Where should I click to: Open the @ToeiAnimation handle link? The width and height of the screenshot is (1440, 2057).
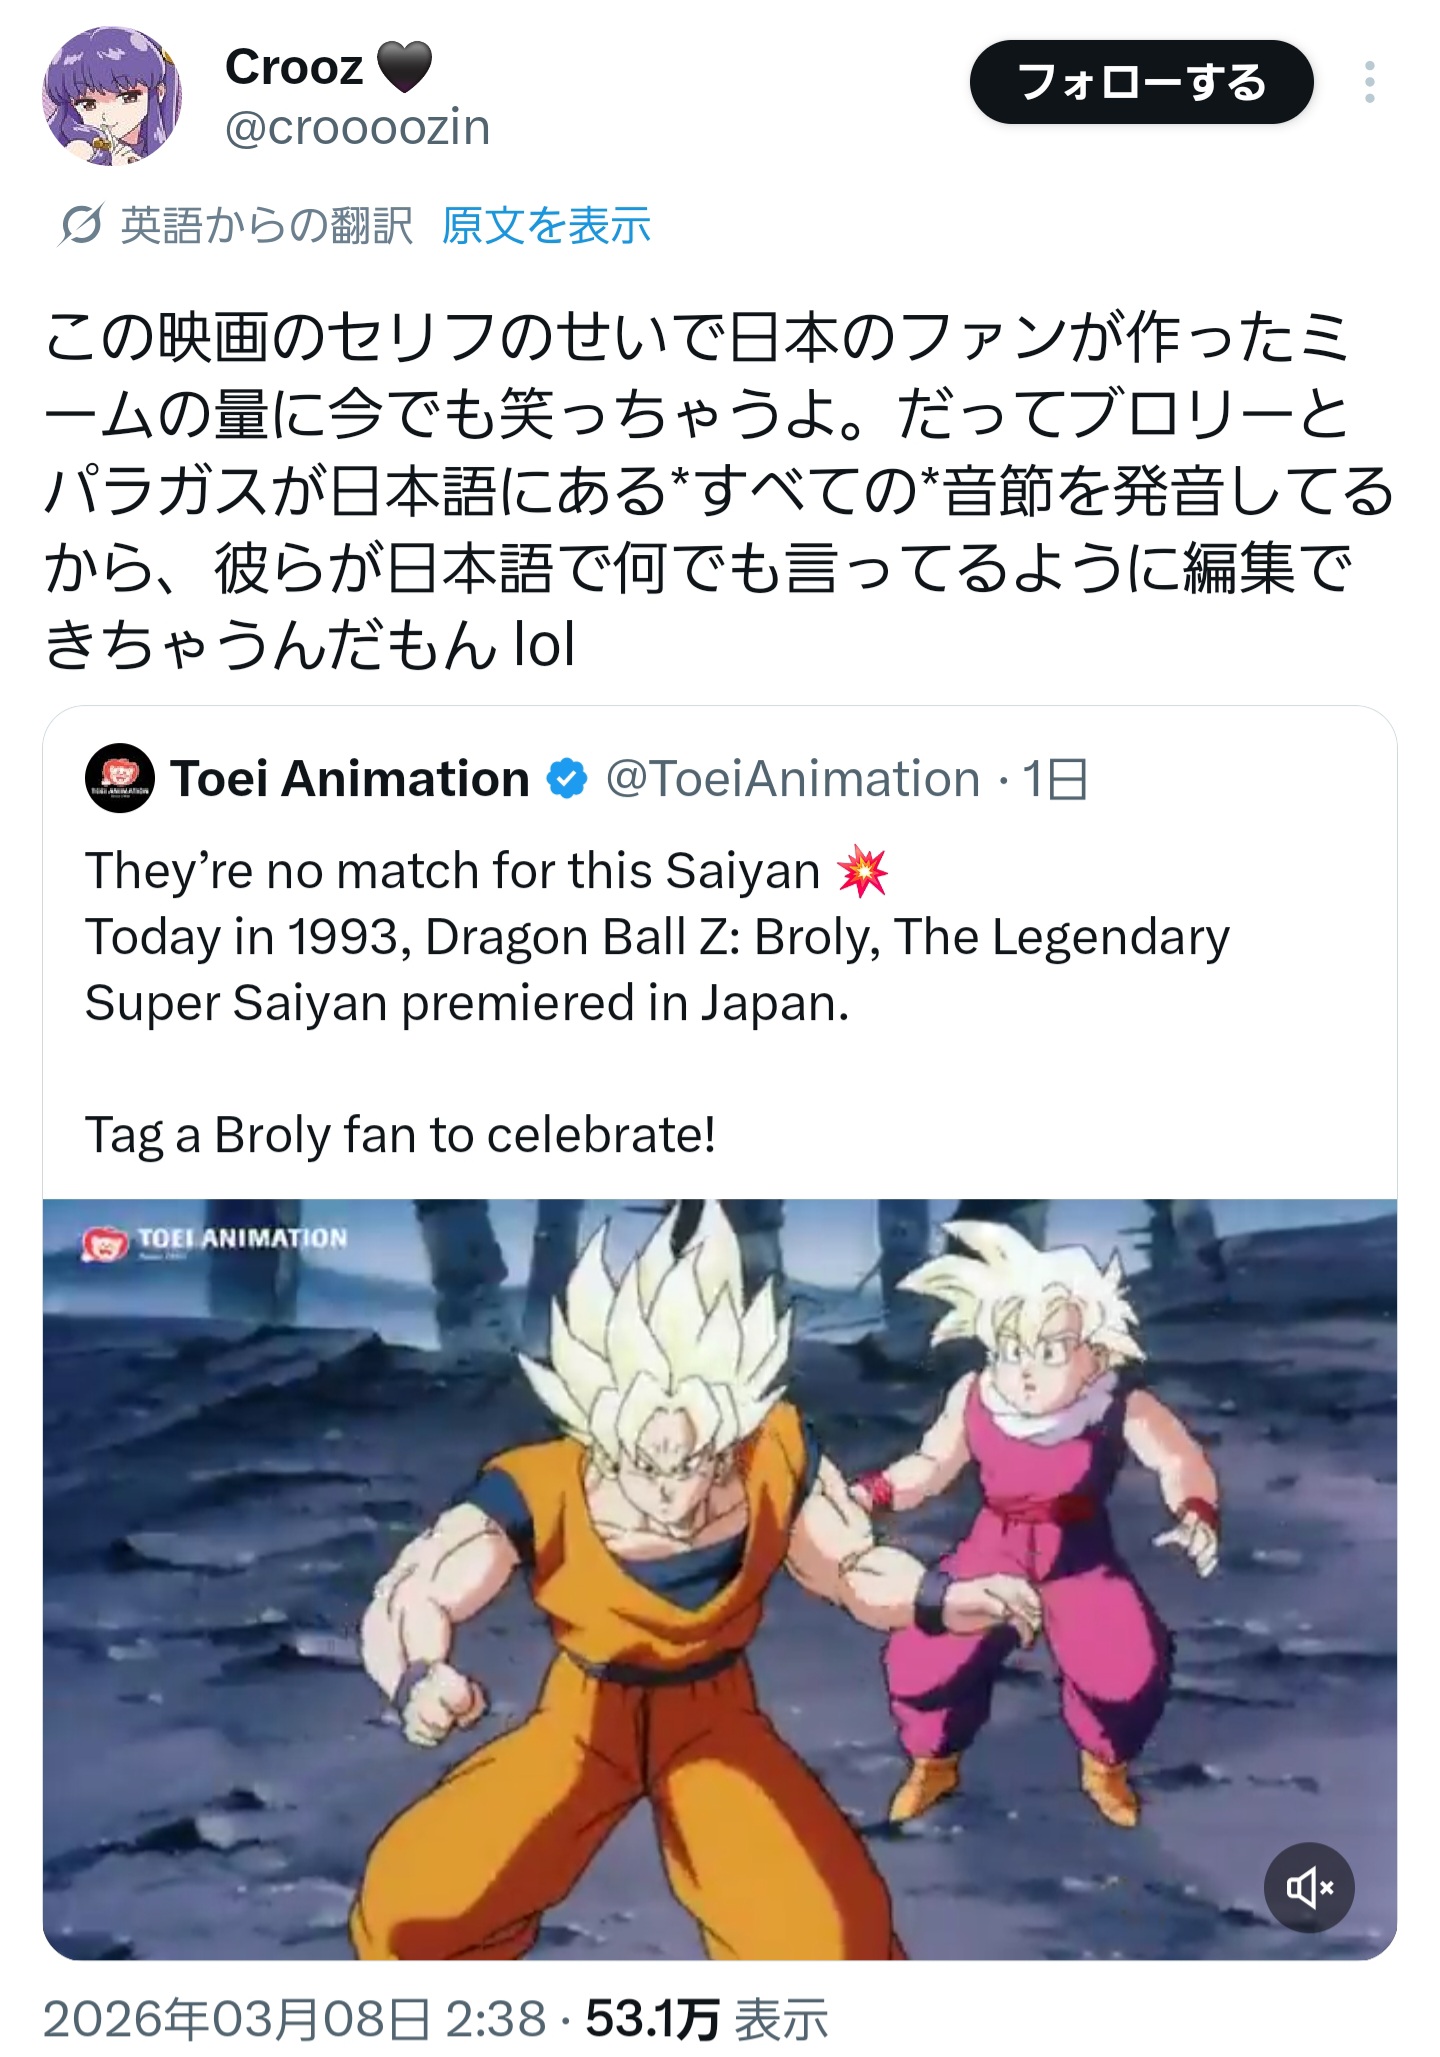(x=793, y=779)
